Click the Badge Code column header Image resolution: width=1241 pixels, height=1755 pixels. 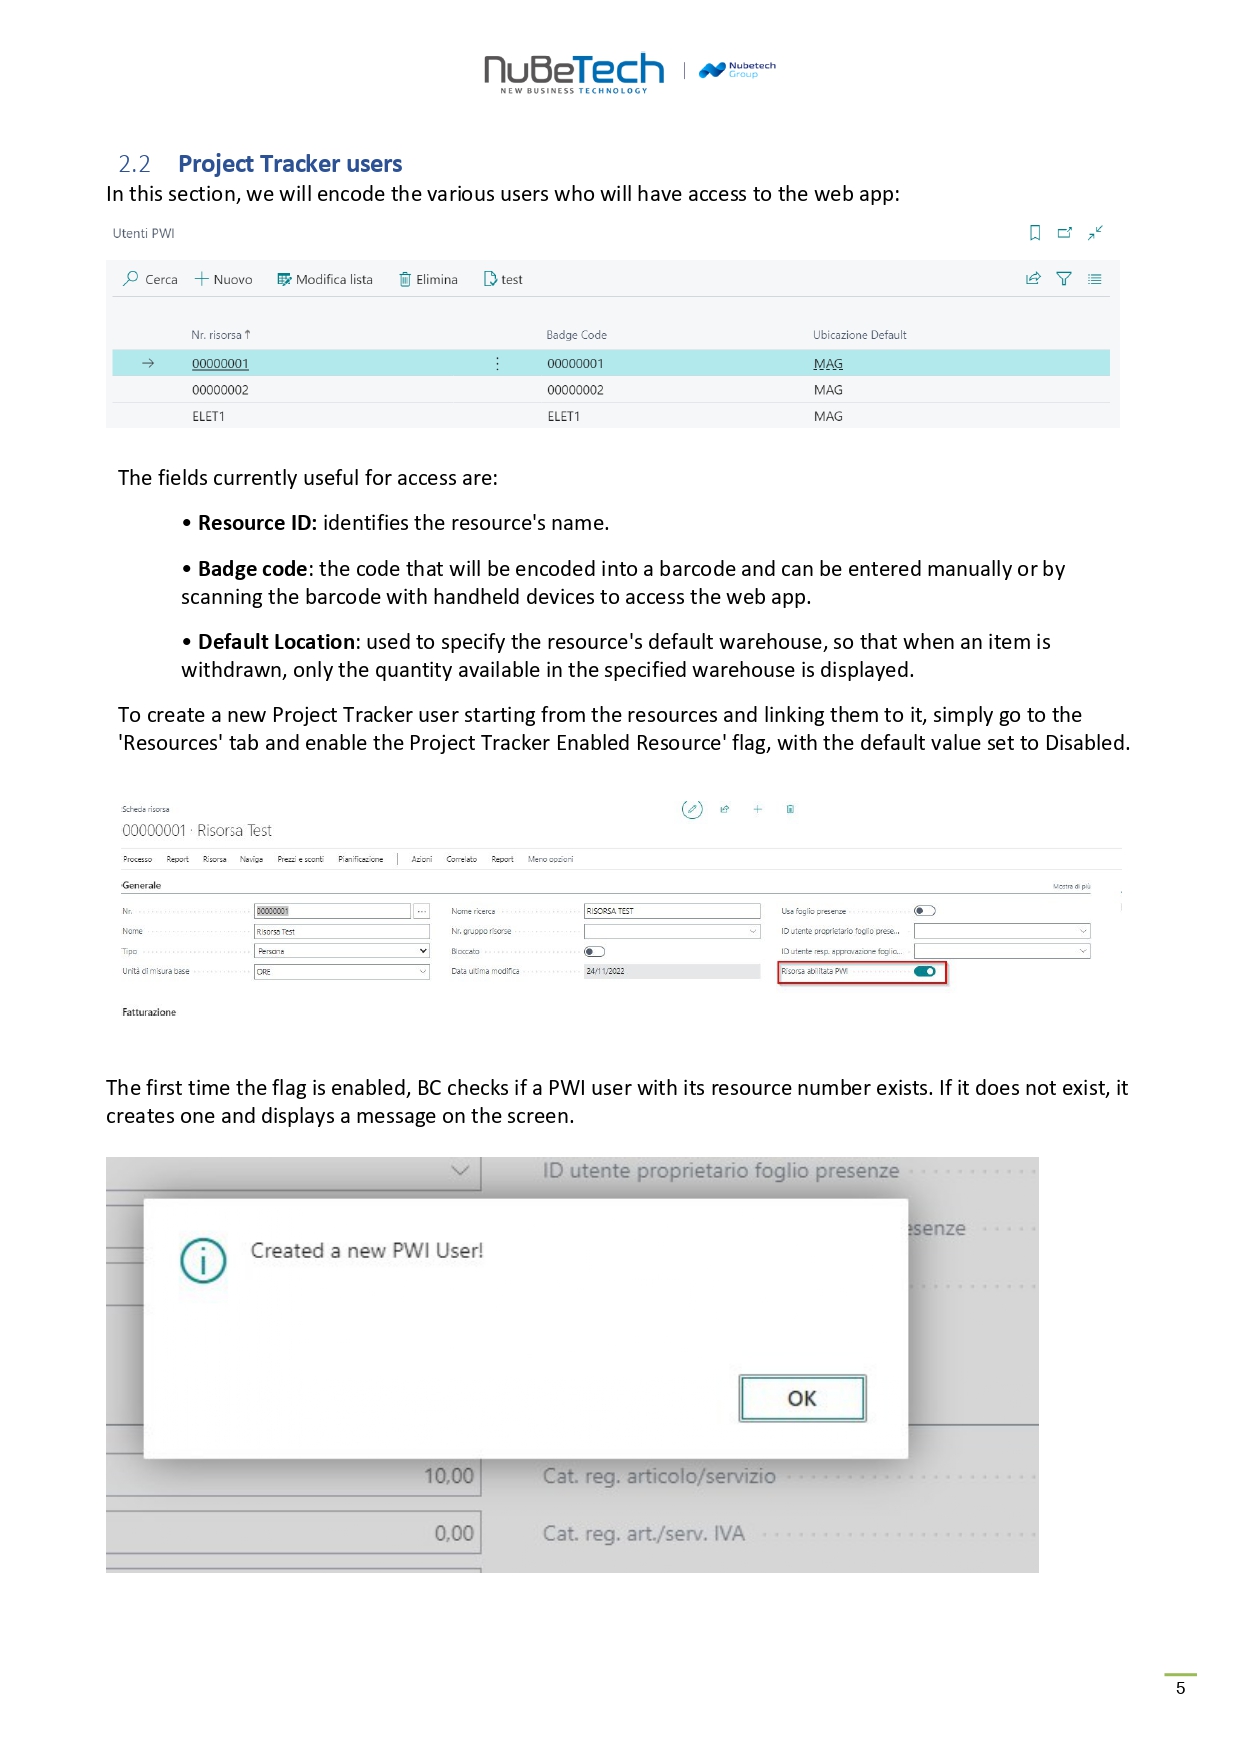576,335
